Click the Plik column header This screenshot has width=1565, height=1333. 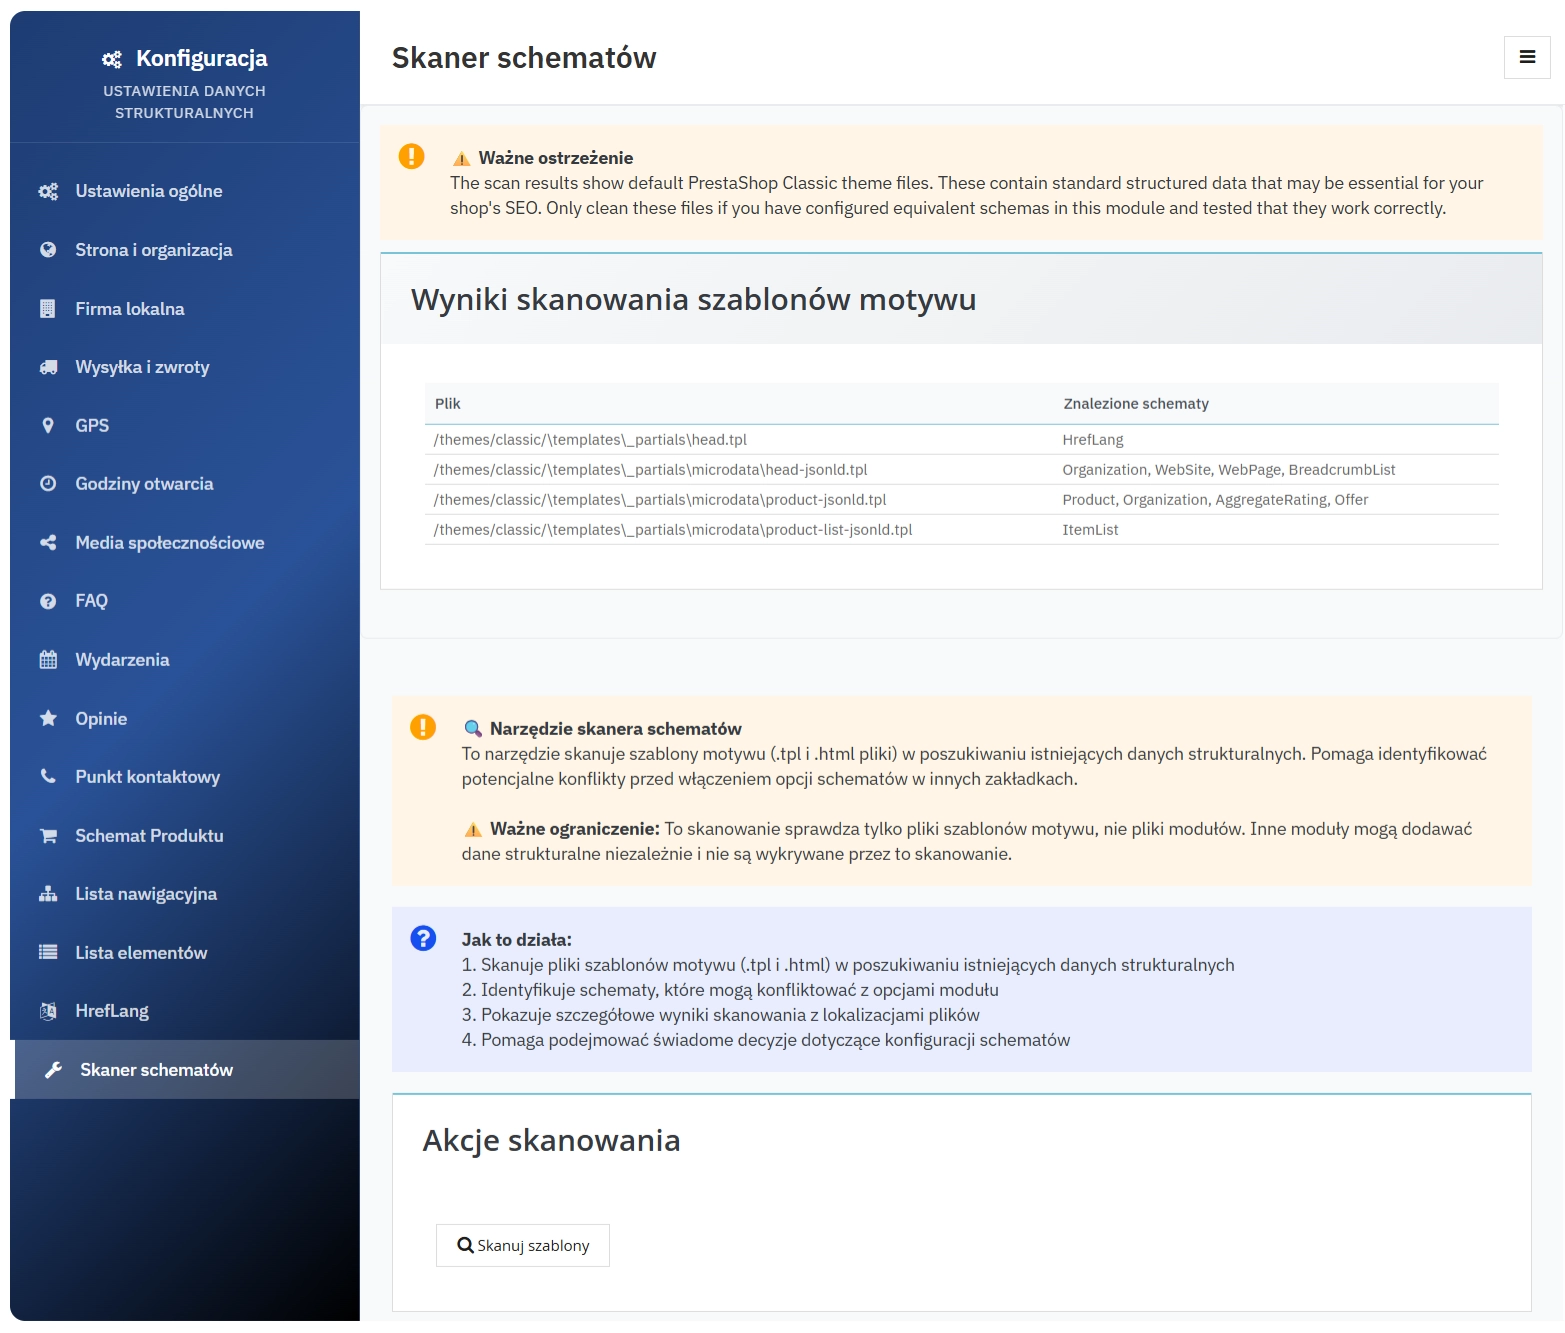click(448, 404)
